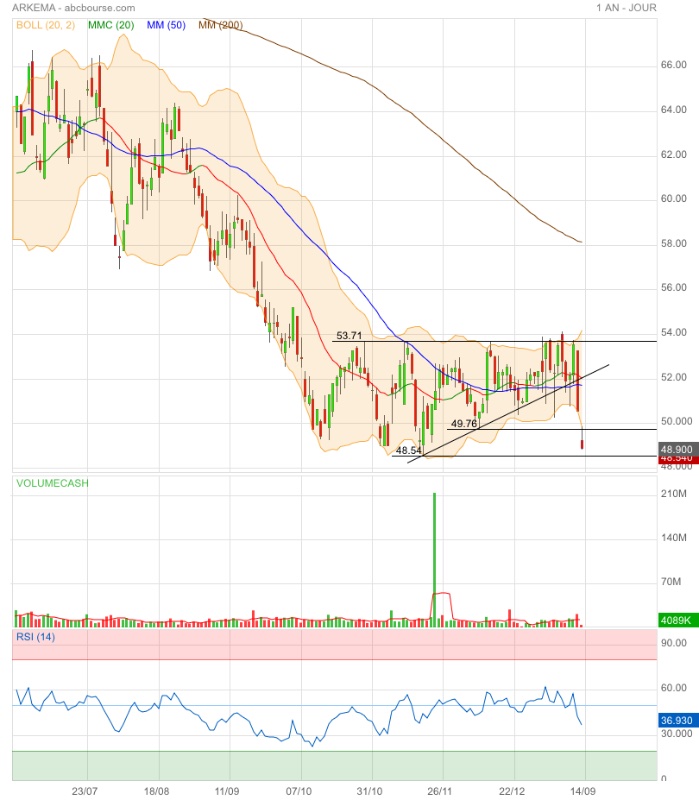Click the 30.000 RSI axis label
699x800 pixels.
677,733
